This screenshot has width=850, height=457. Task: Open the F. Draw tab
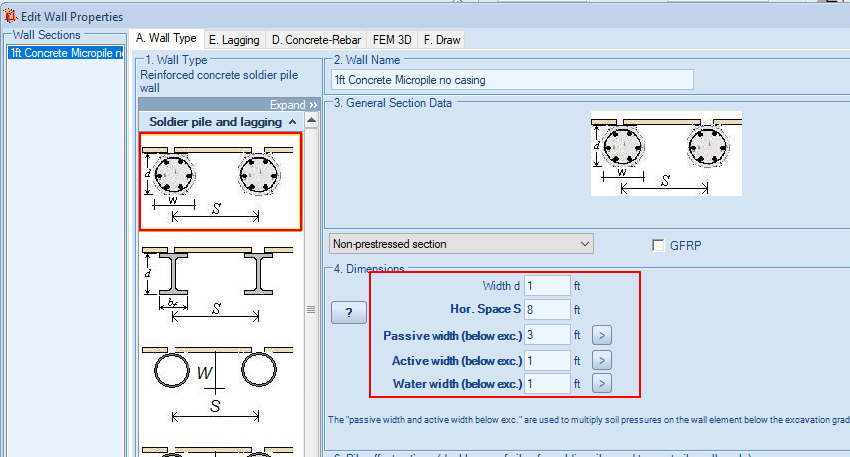click(x=442, y=40)
